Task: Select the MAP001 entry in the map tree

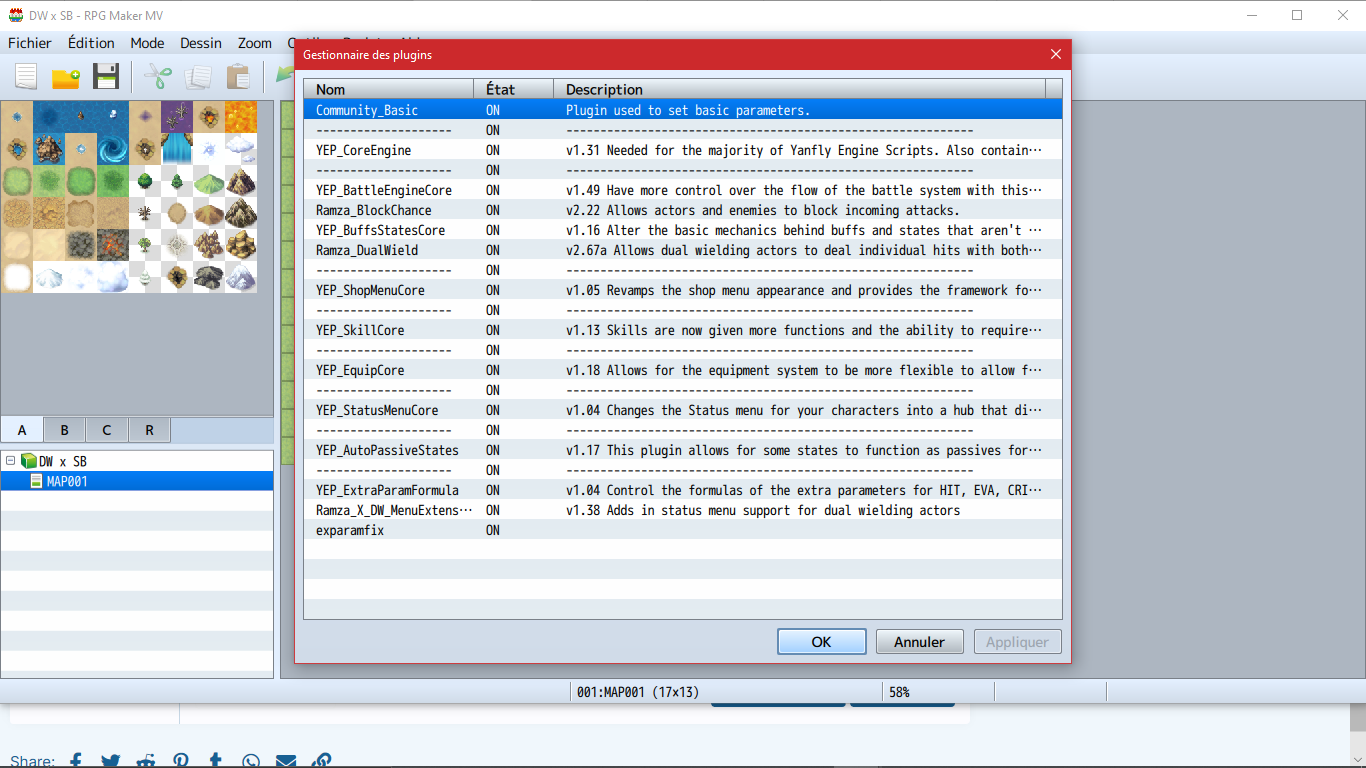Action: coord(137,481)
